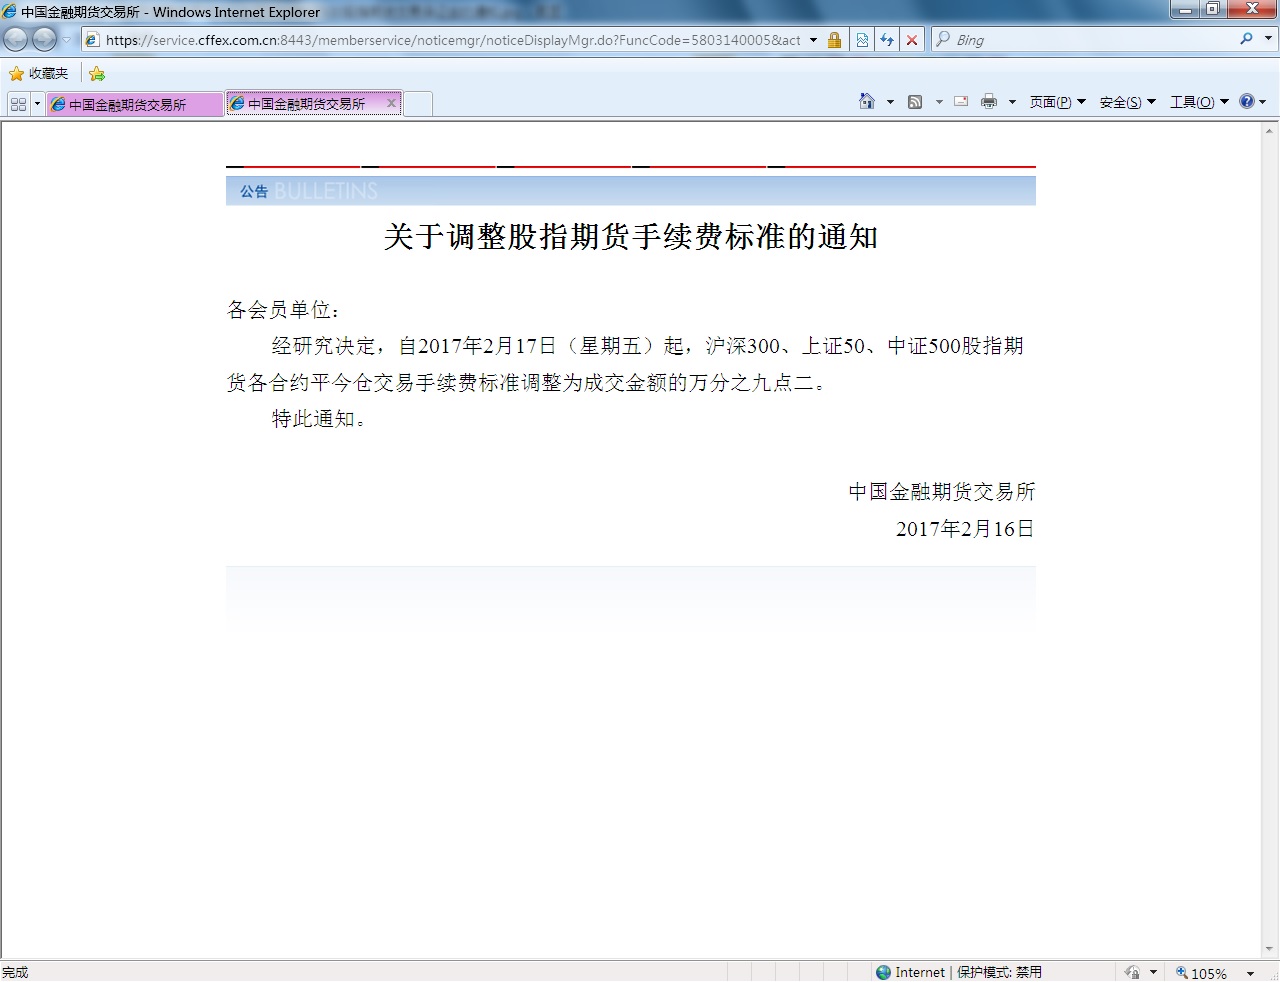
Task: Switch to the inactive 中国金融期货交易所 tab
Action: click(134, 104)
